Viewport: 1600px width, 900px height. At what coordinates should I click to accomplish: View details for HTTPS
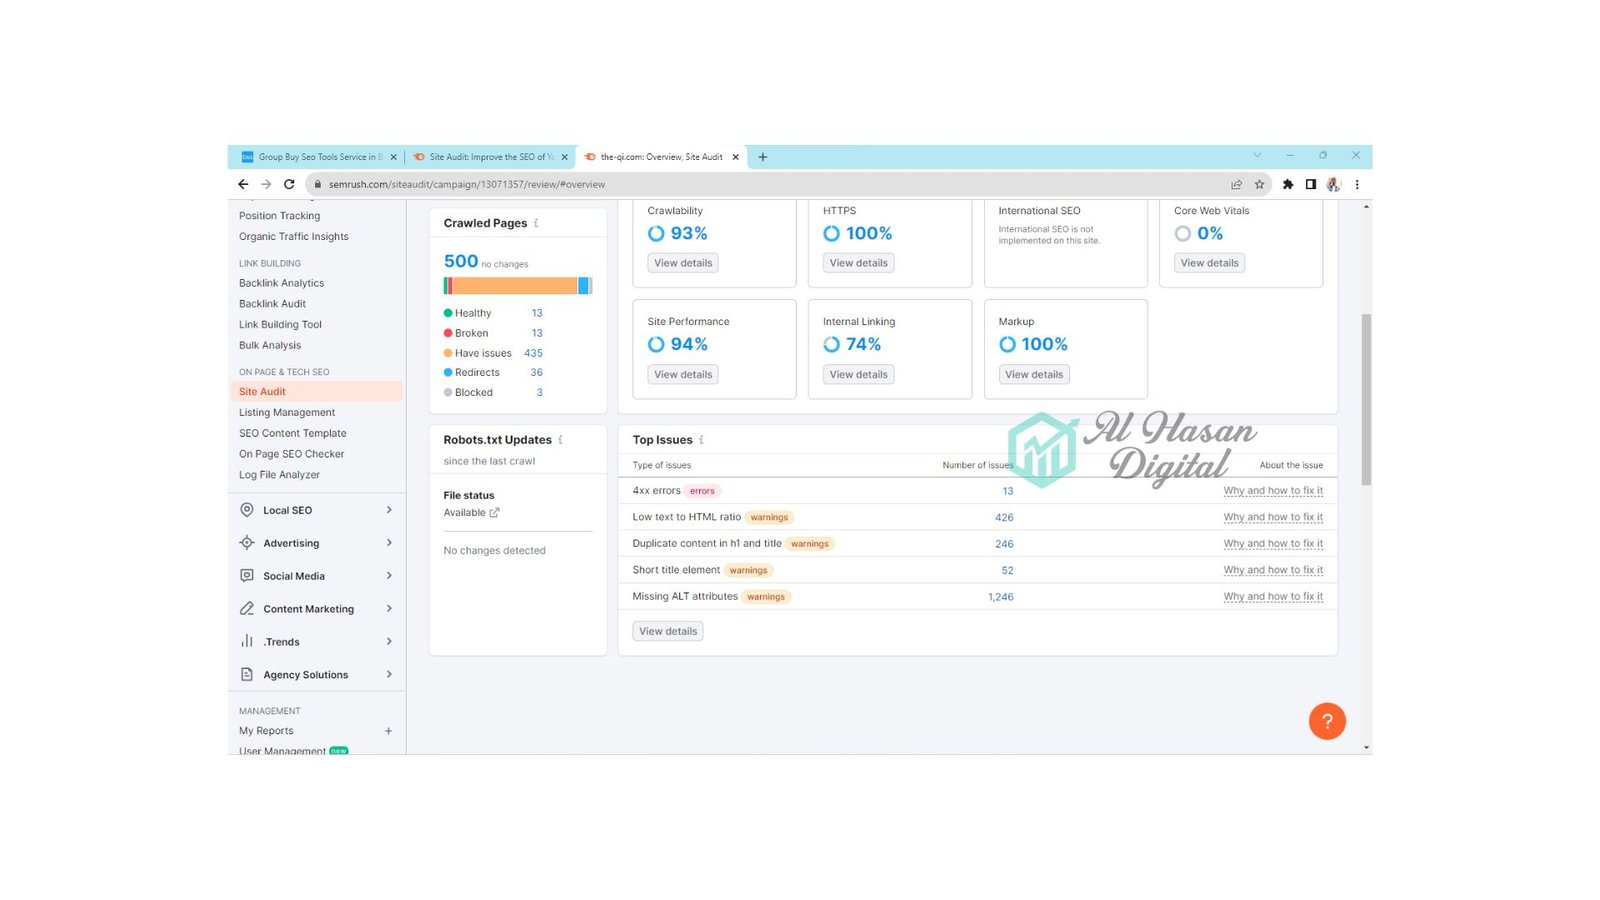click(x=859, y=263)
